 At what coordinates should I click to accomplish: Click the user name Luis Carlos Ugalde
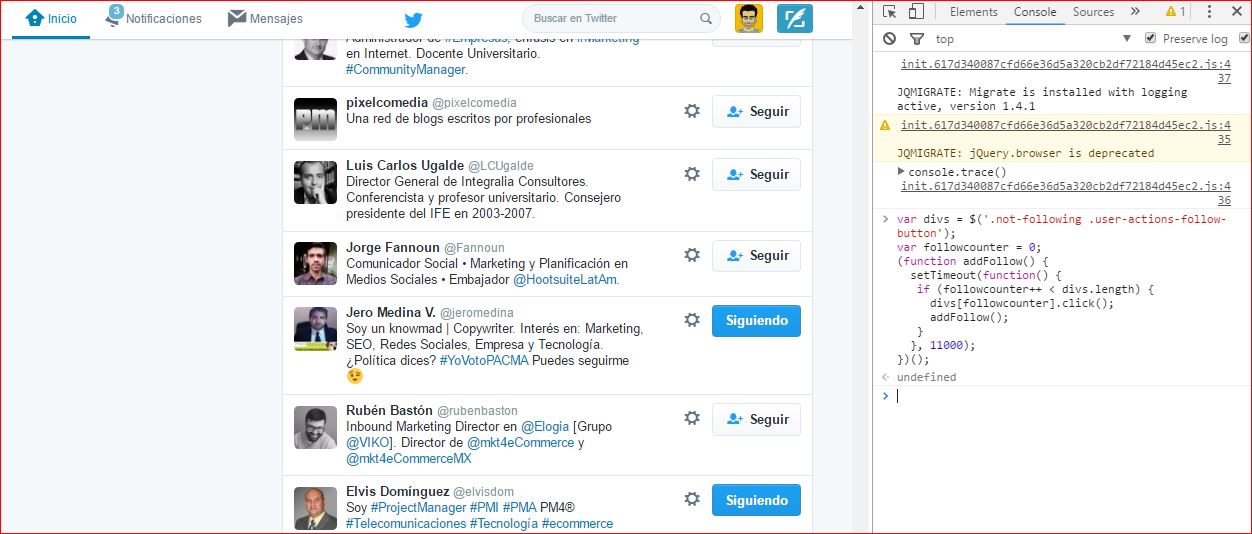click(x=405, y=166)
